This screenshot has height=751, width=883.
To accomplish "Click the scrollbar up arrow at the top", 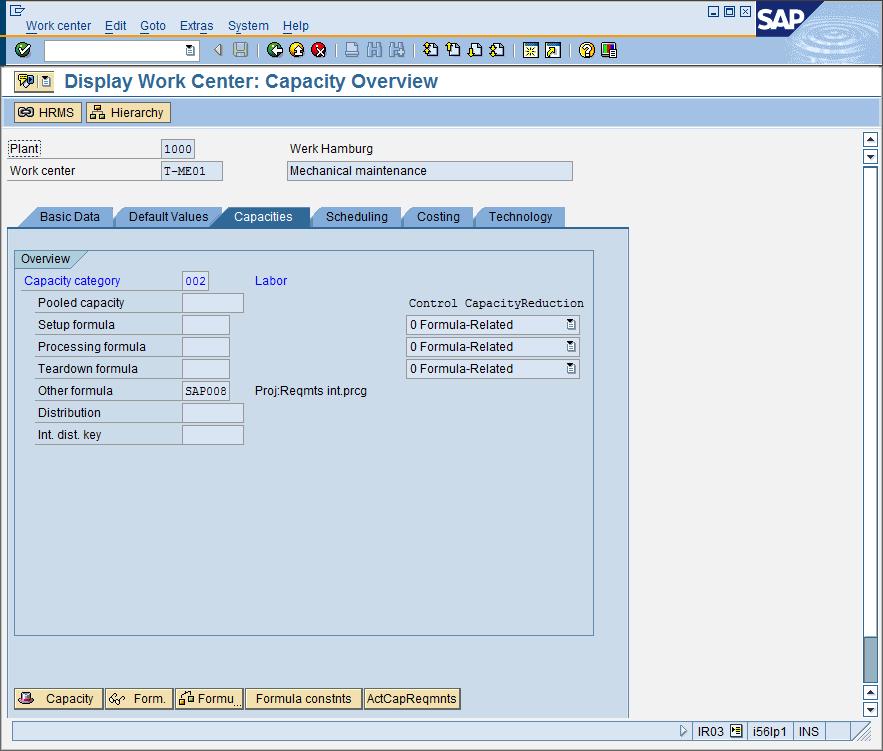I will coord(870,139).
